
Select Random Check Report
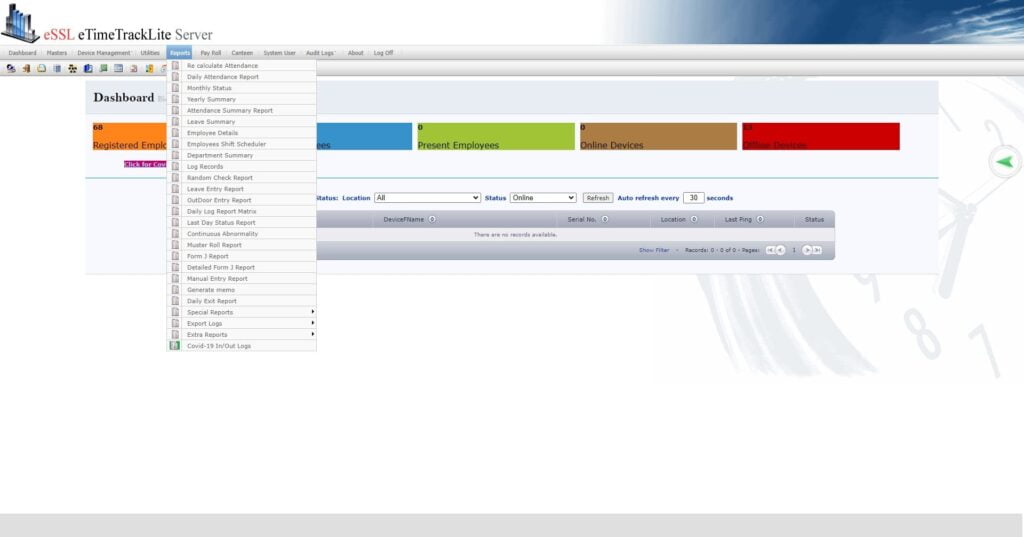[242, 178]
